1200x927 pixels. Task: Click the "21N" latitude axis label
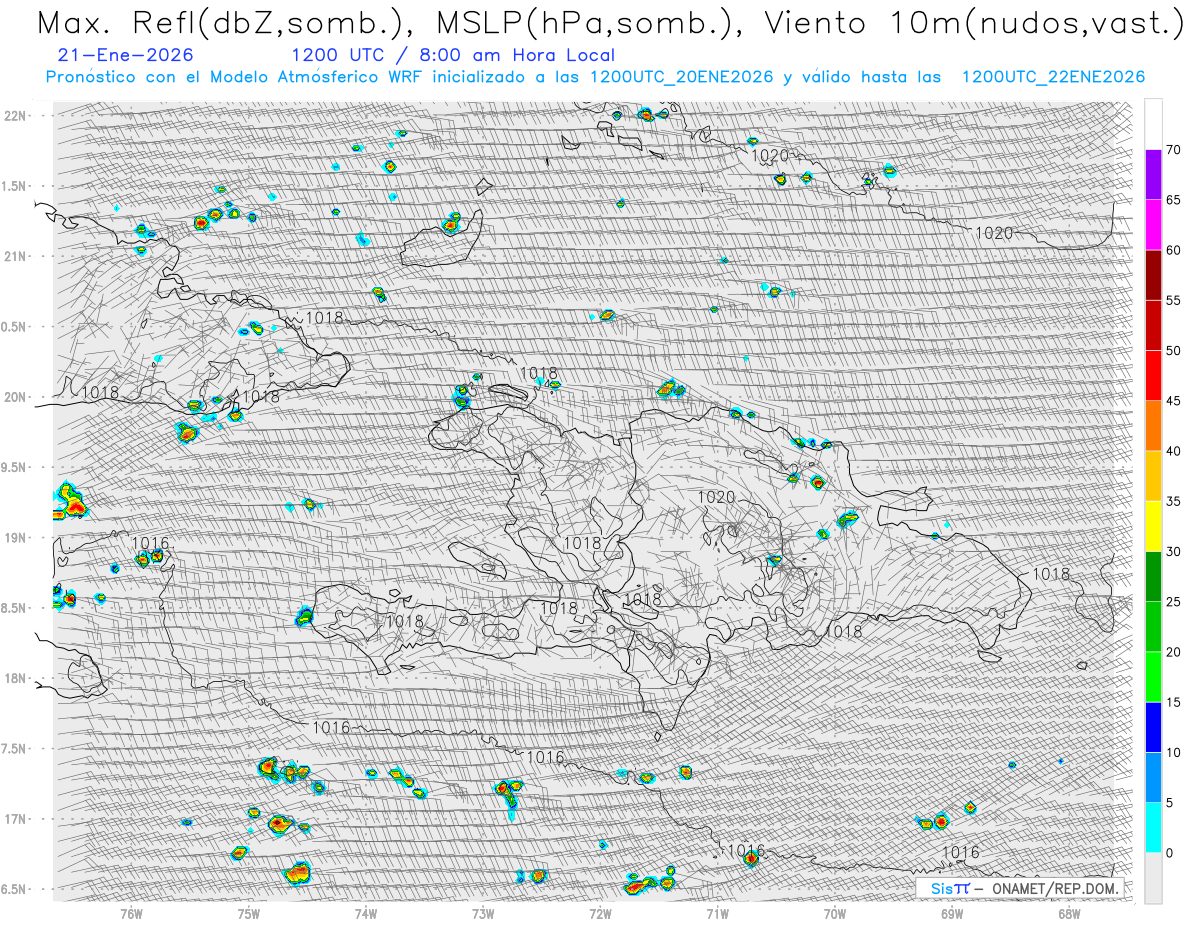[x=14, y=256]
